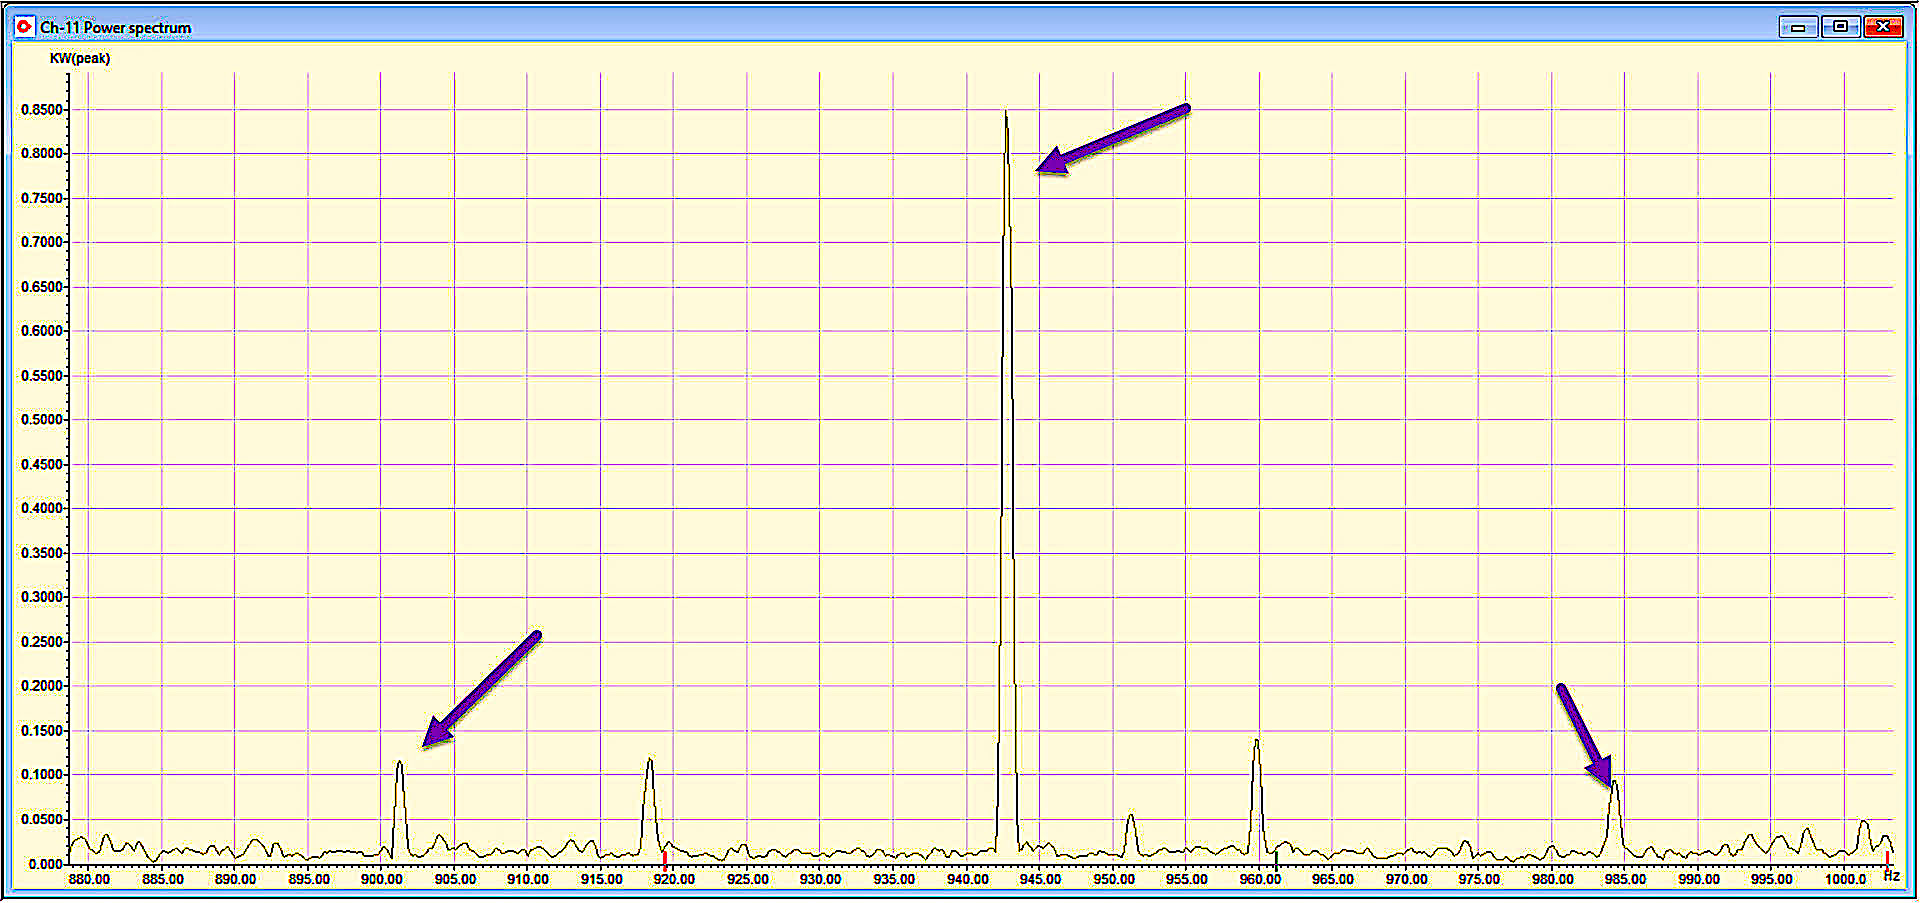Click the 0.2500 Y-axis value
1920x903 pixels.
click(42, 642)
